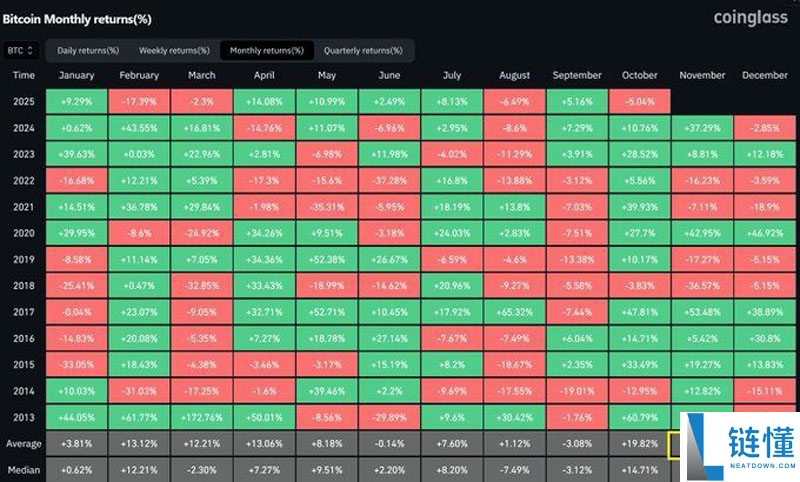
Task: Click the 2025 October cell -5.04%
Action: [x=639, y=102]
